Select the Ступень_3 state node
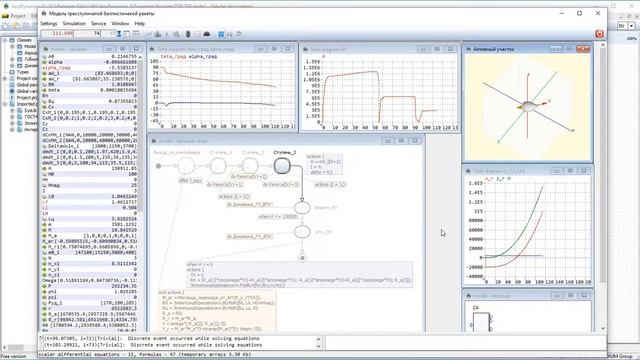The height and width of the screenshot is (360, 640). click(x=282, y=166)
